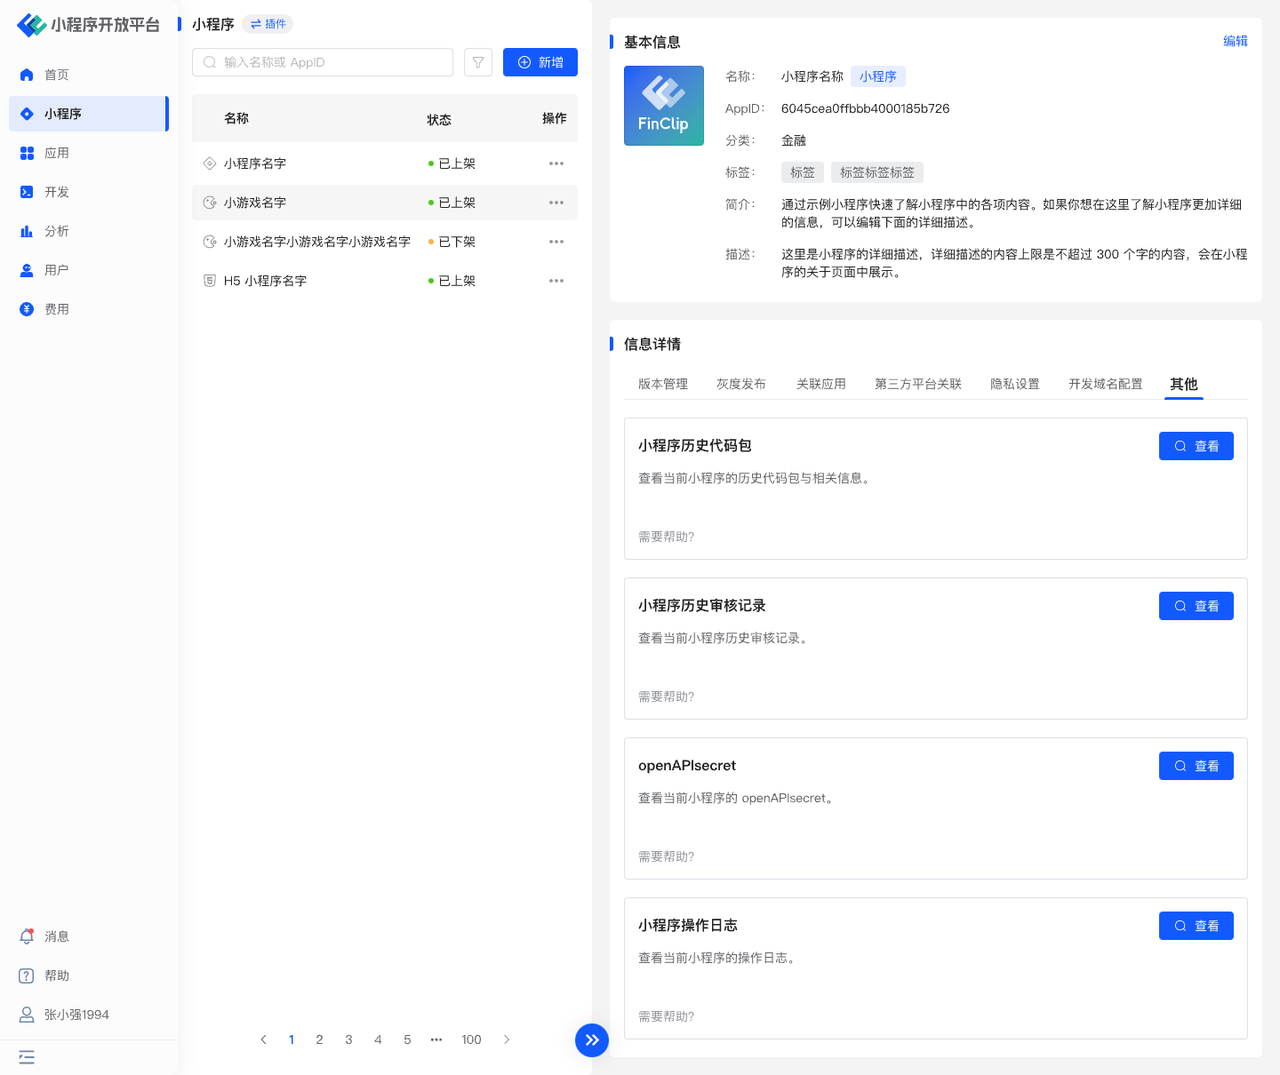Go to next page arrow in pagination

507,1040
